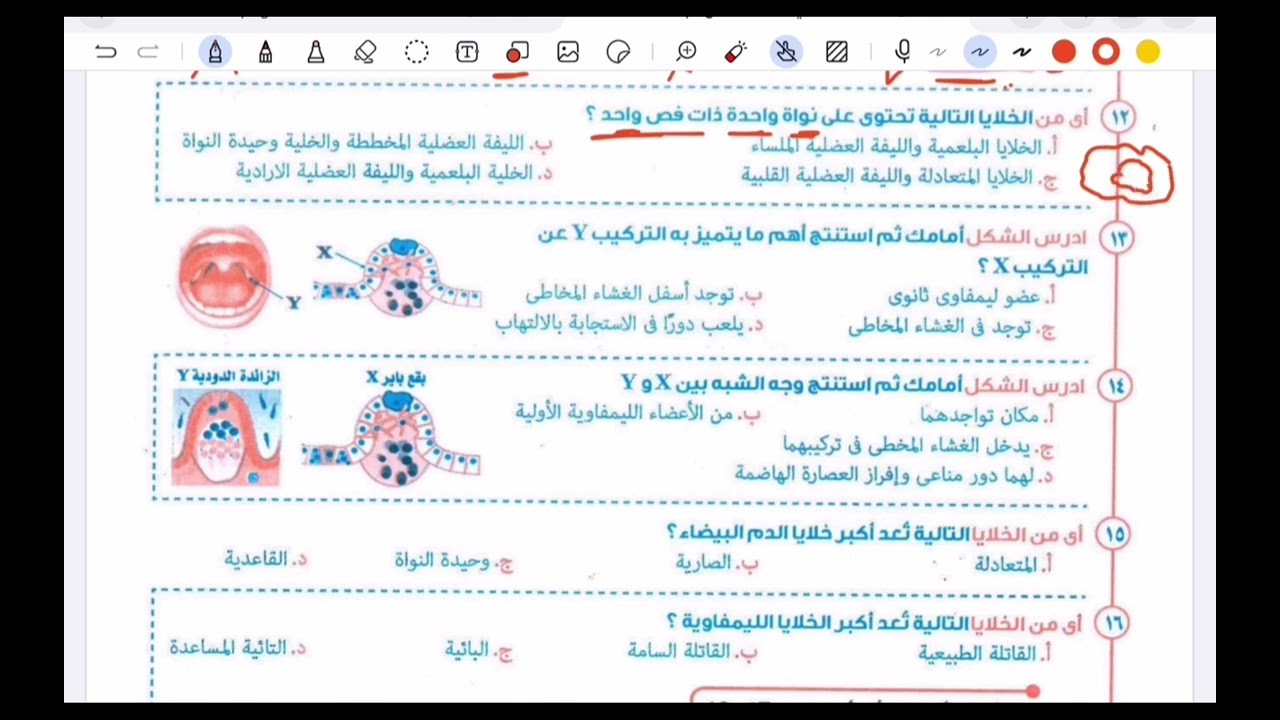The width and height of the screenshot is (1280, 720).
Task: Click answer 'ب. القاتلة السامة' in question 16
Action: [692, 651]
